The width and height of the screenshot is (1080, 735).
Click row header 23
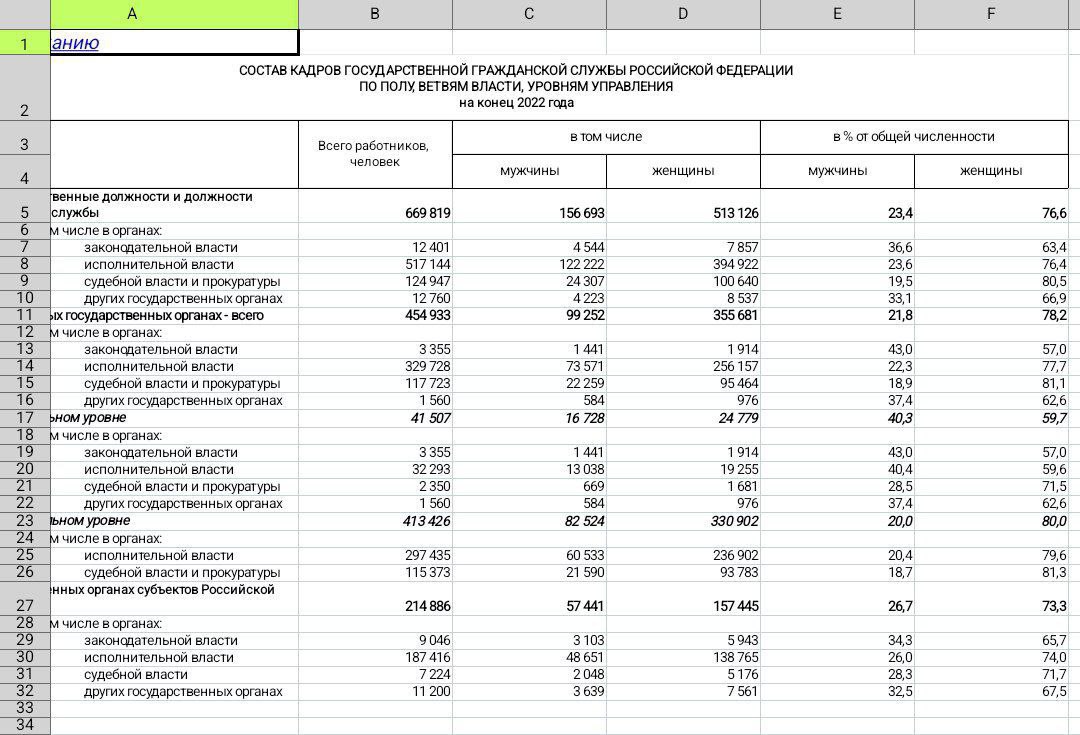(25, 521)
